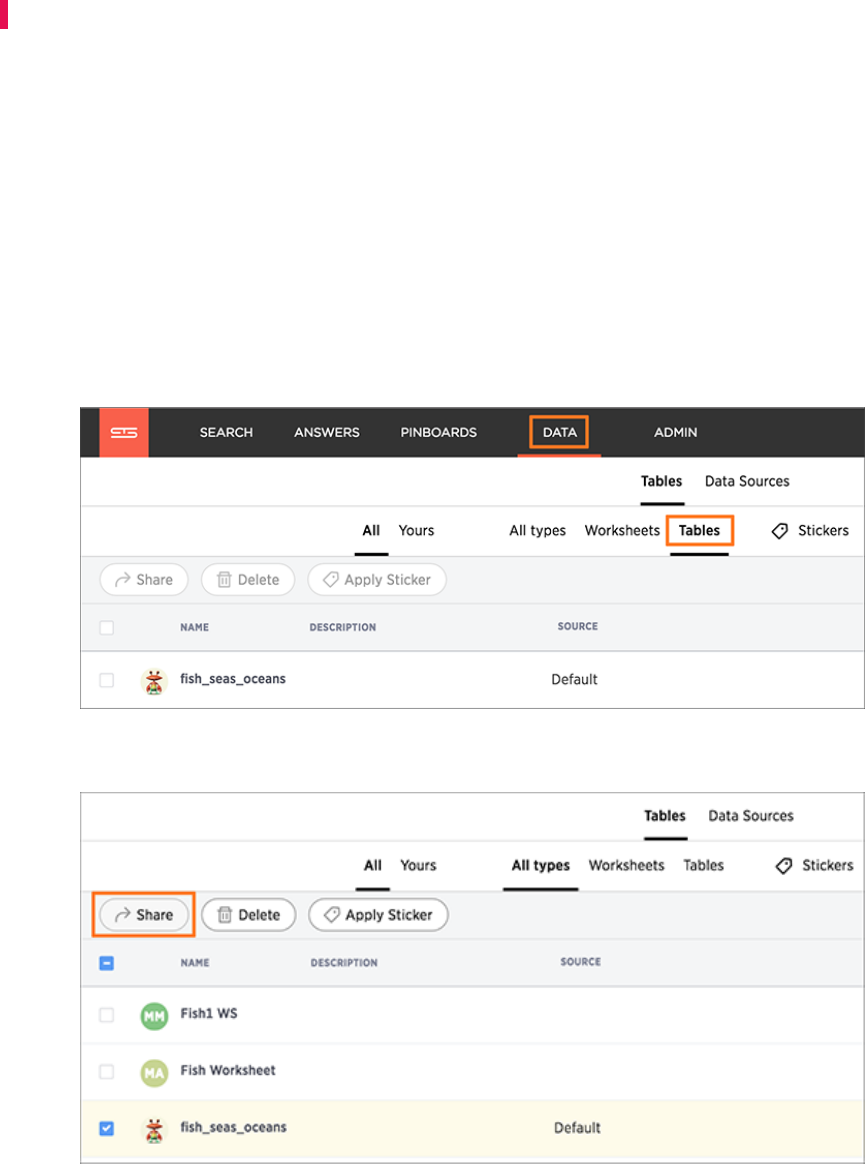Click Default source in the highlighted fish_seas_oceans row
The image size is (865, 1164).
577,1128
